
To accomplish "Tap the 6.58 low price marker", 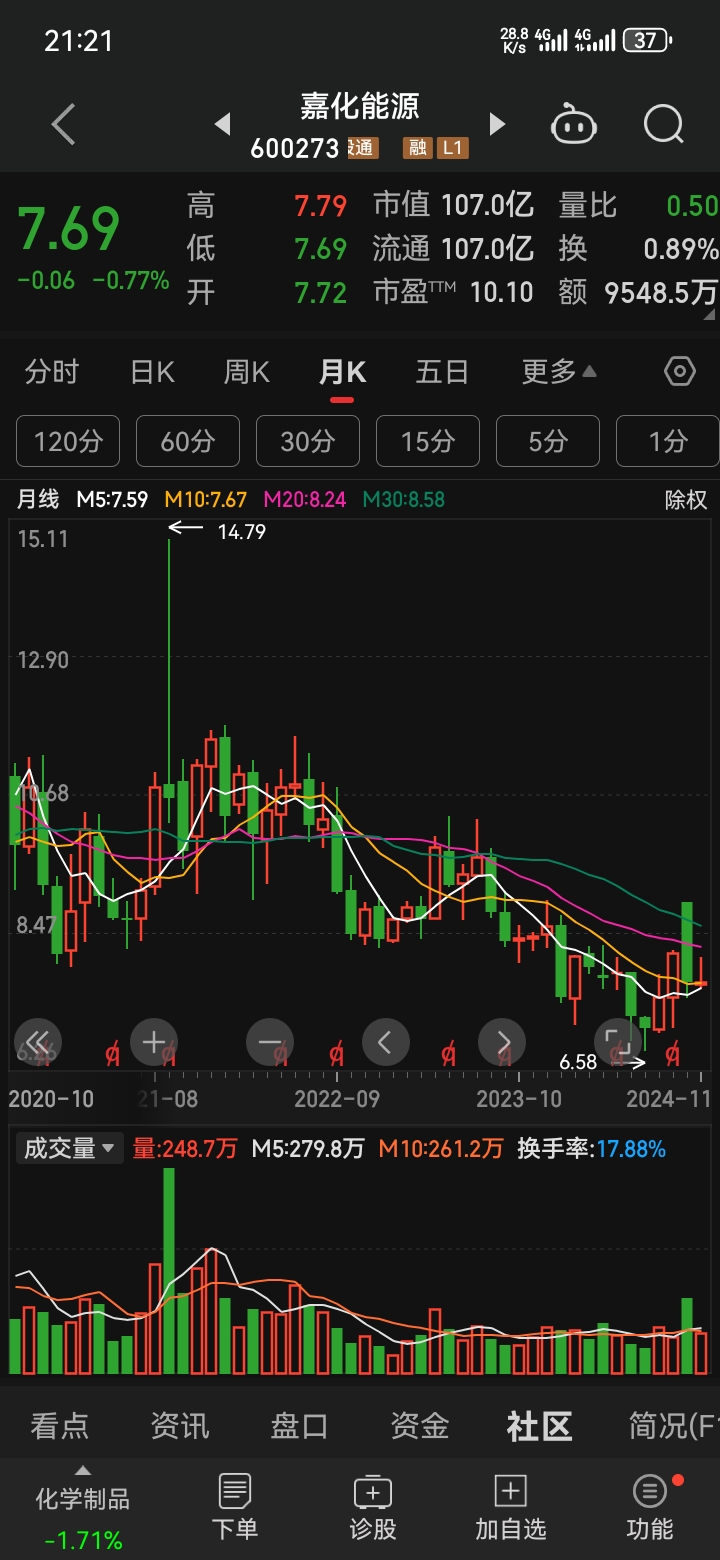I will click(x=578, y=1062).
